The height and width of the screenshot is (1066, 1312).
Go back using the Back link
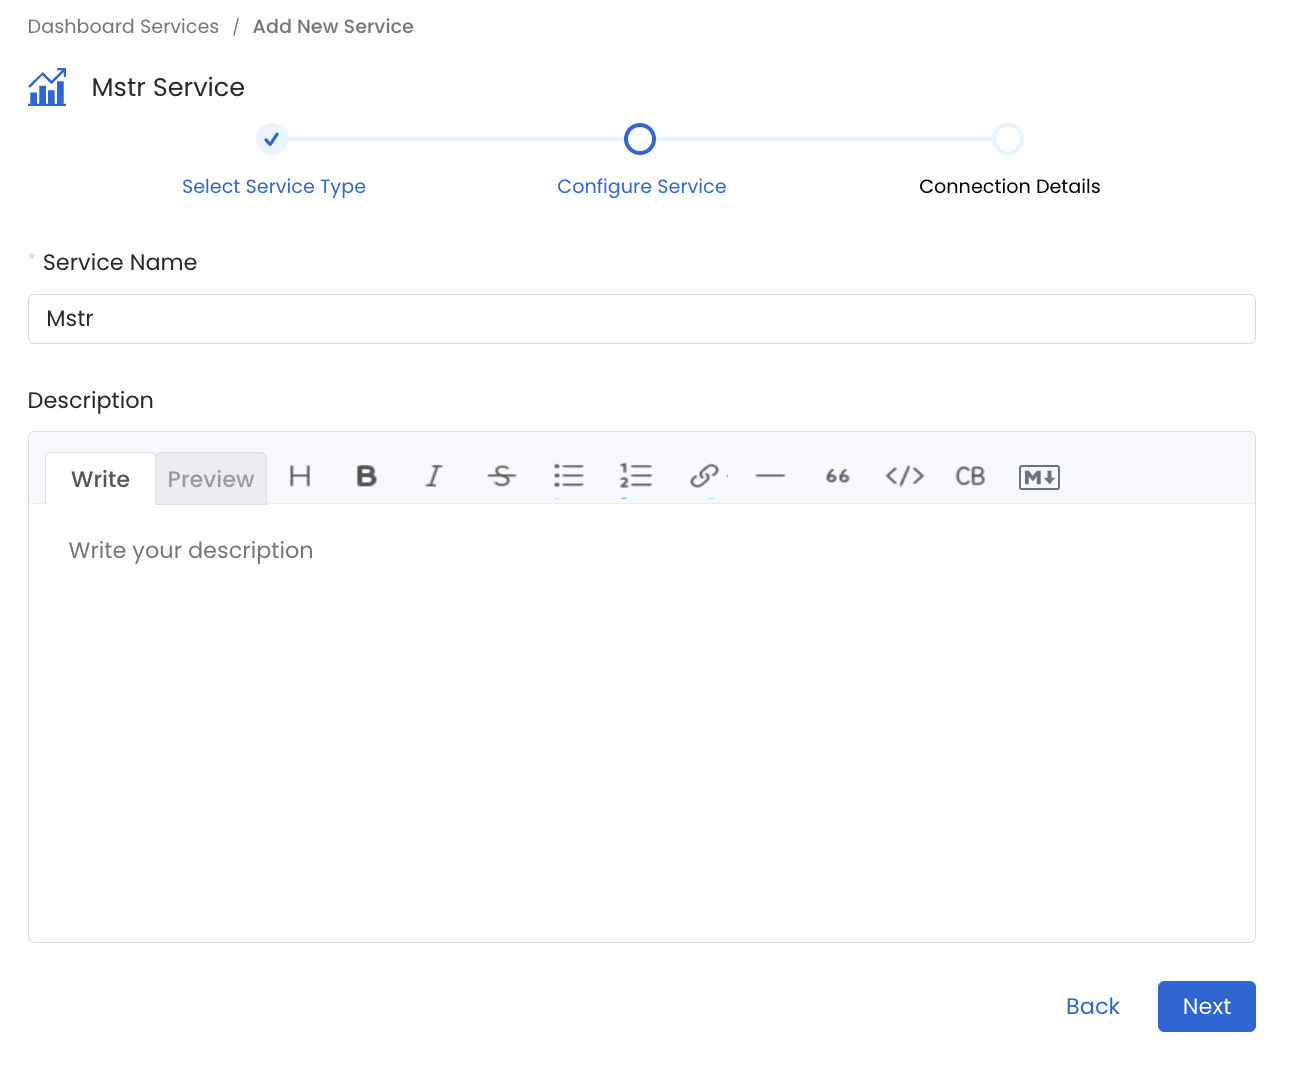click(1092, 1006)
